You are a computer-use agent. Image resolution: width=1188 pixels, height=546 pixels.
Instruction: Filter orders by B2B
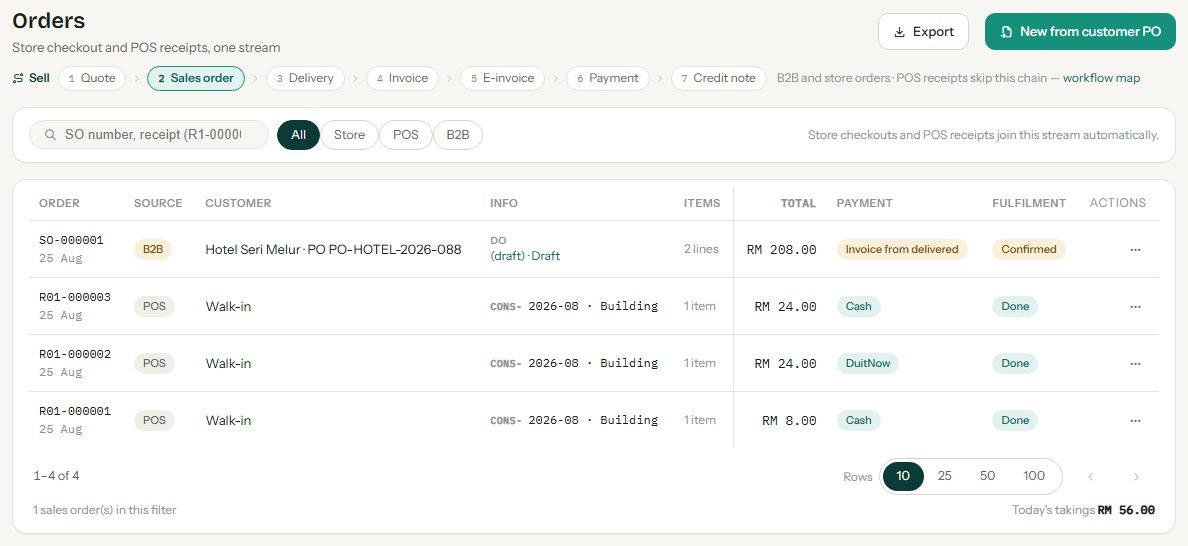coord(458,135)
